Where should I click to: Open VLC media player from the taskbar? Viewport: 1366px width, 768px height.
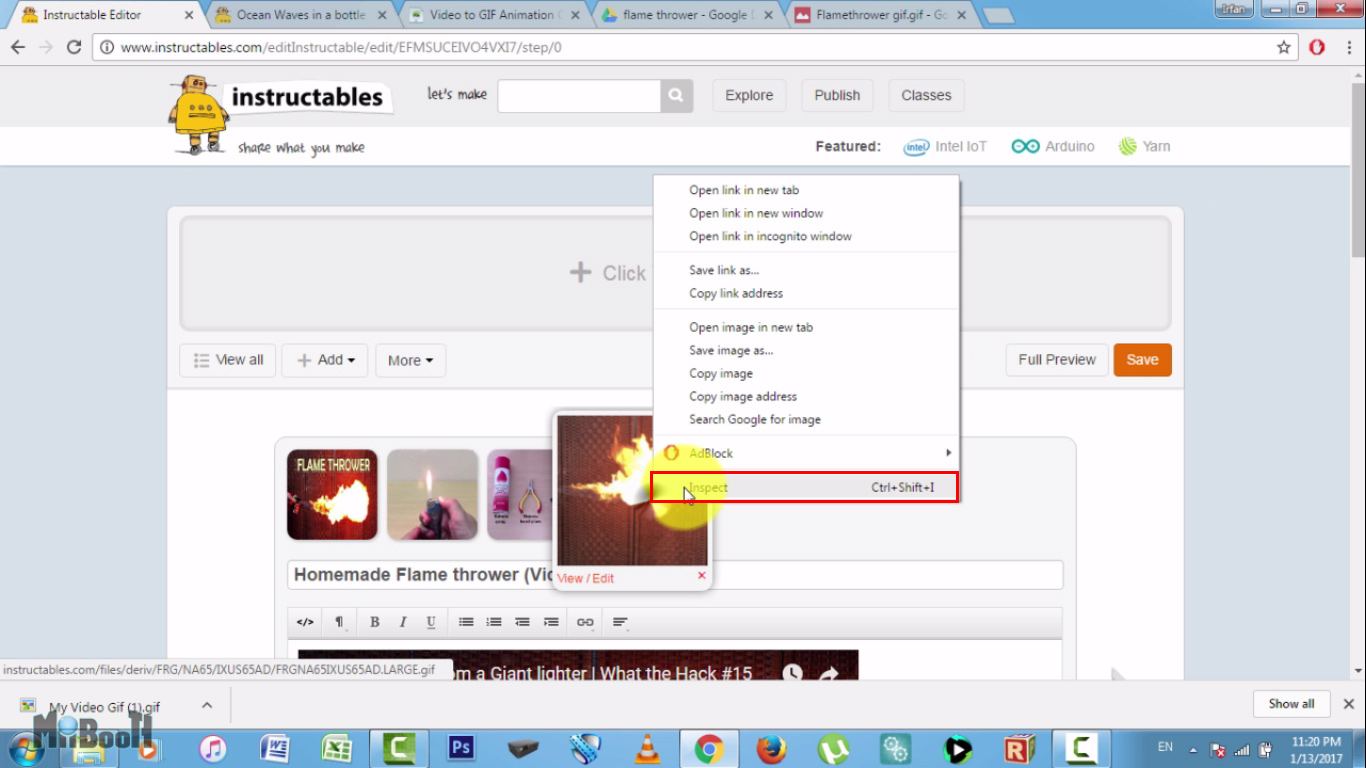(x=648, y=748)
